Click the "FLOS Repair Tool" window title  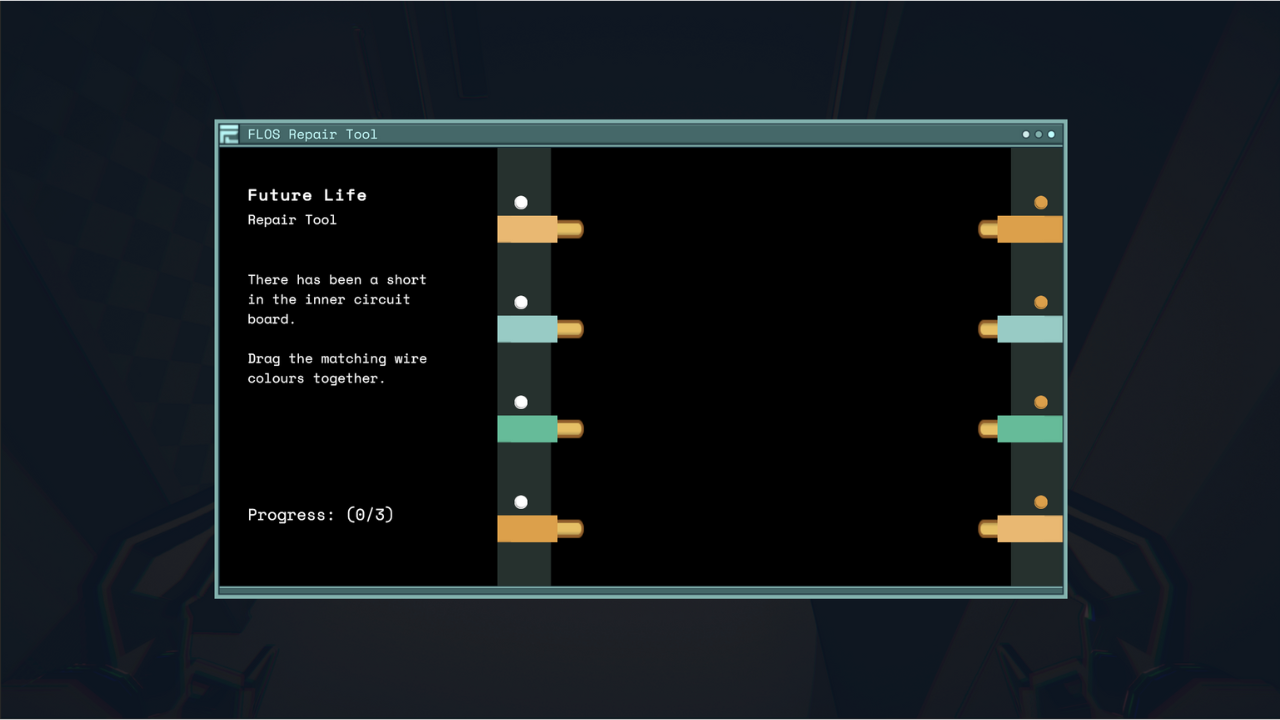coord(313,134)
